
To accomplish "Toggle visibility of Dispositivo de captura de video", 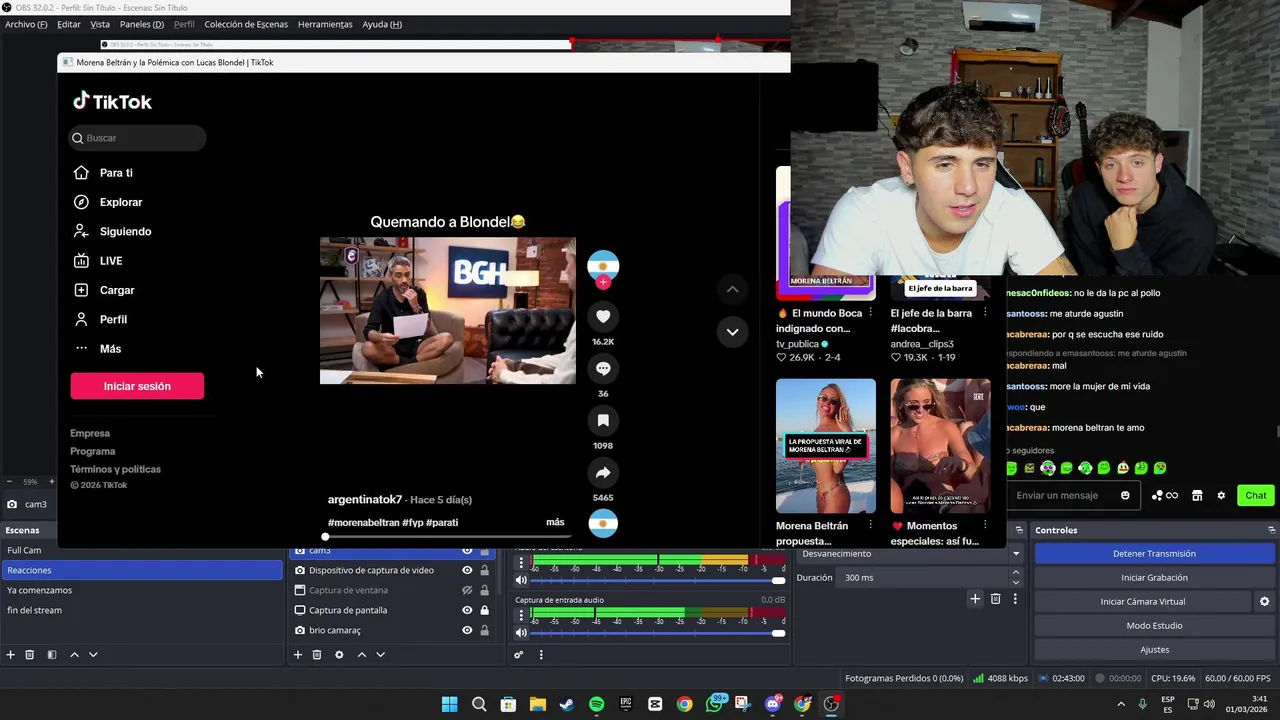I will 467,571.
